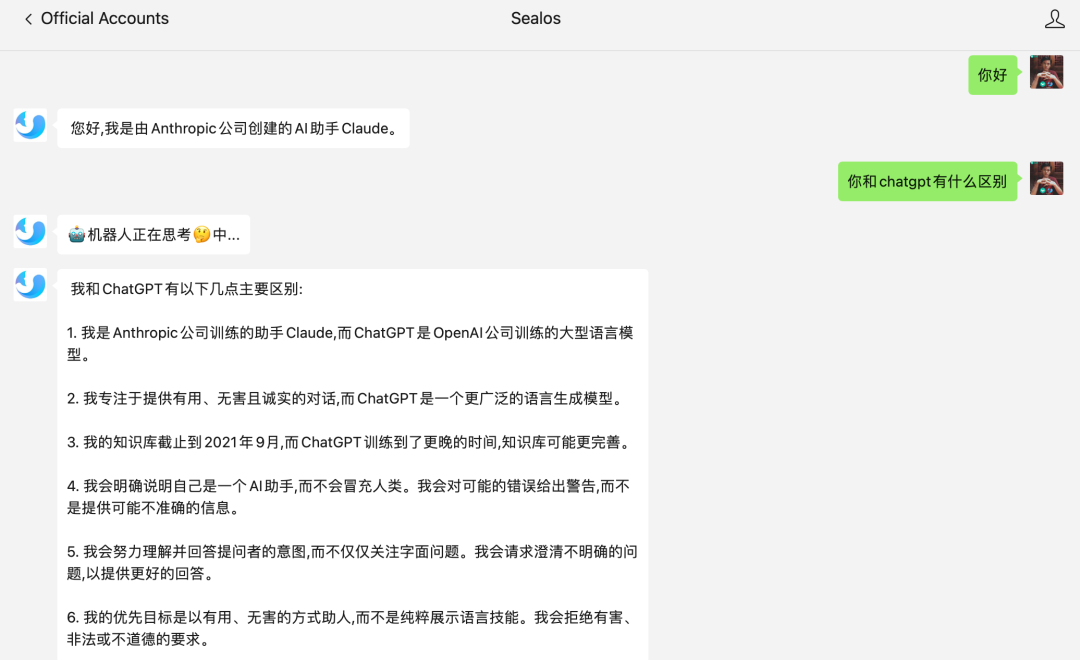The image size is (1080, 660).
Task: Click the Sealos chat title
Action: pyautogui.click(x=536, y=19)
